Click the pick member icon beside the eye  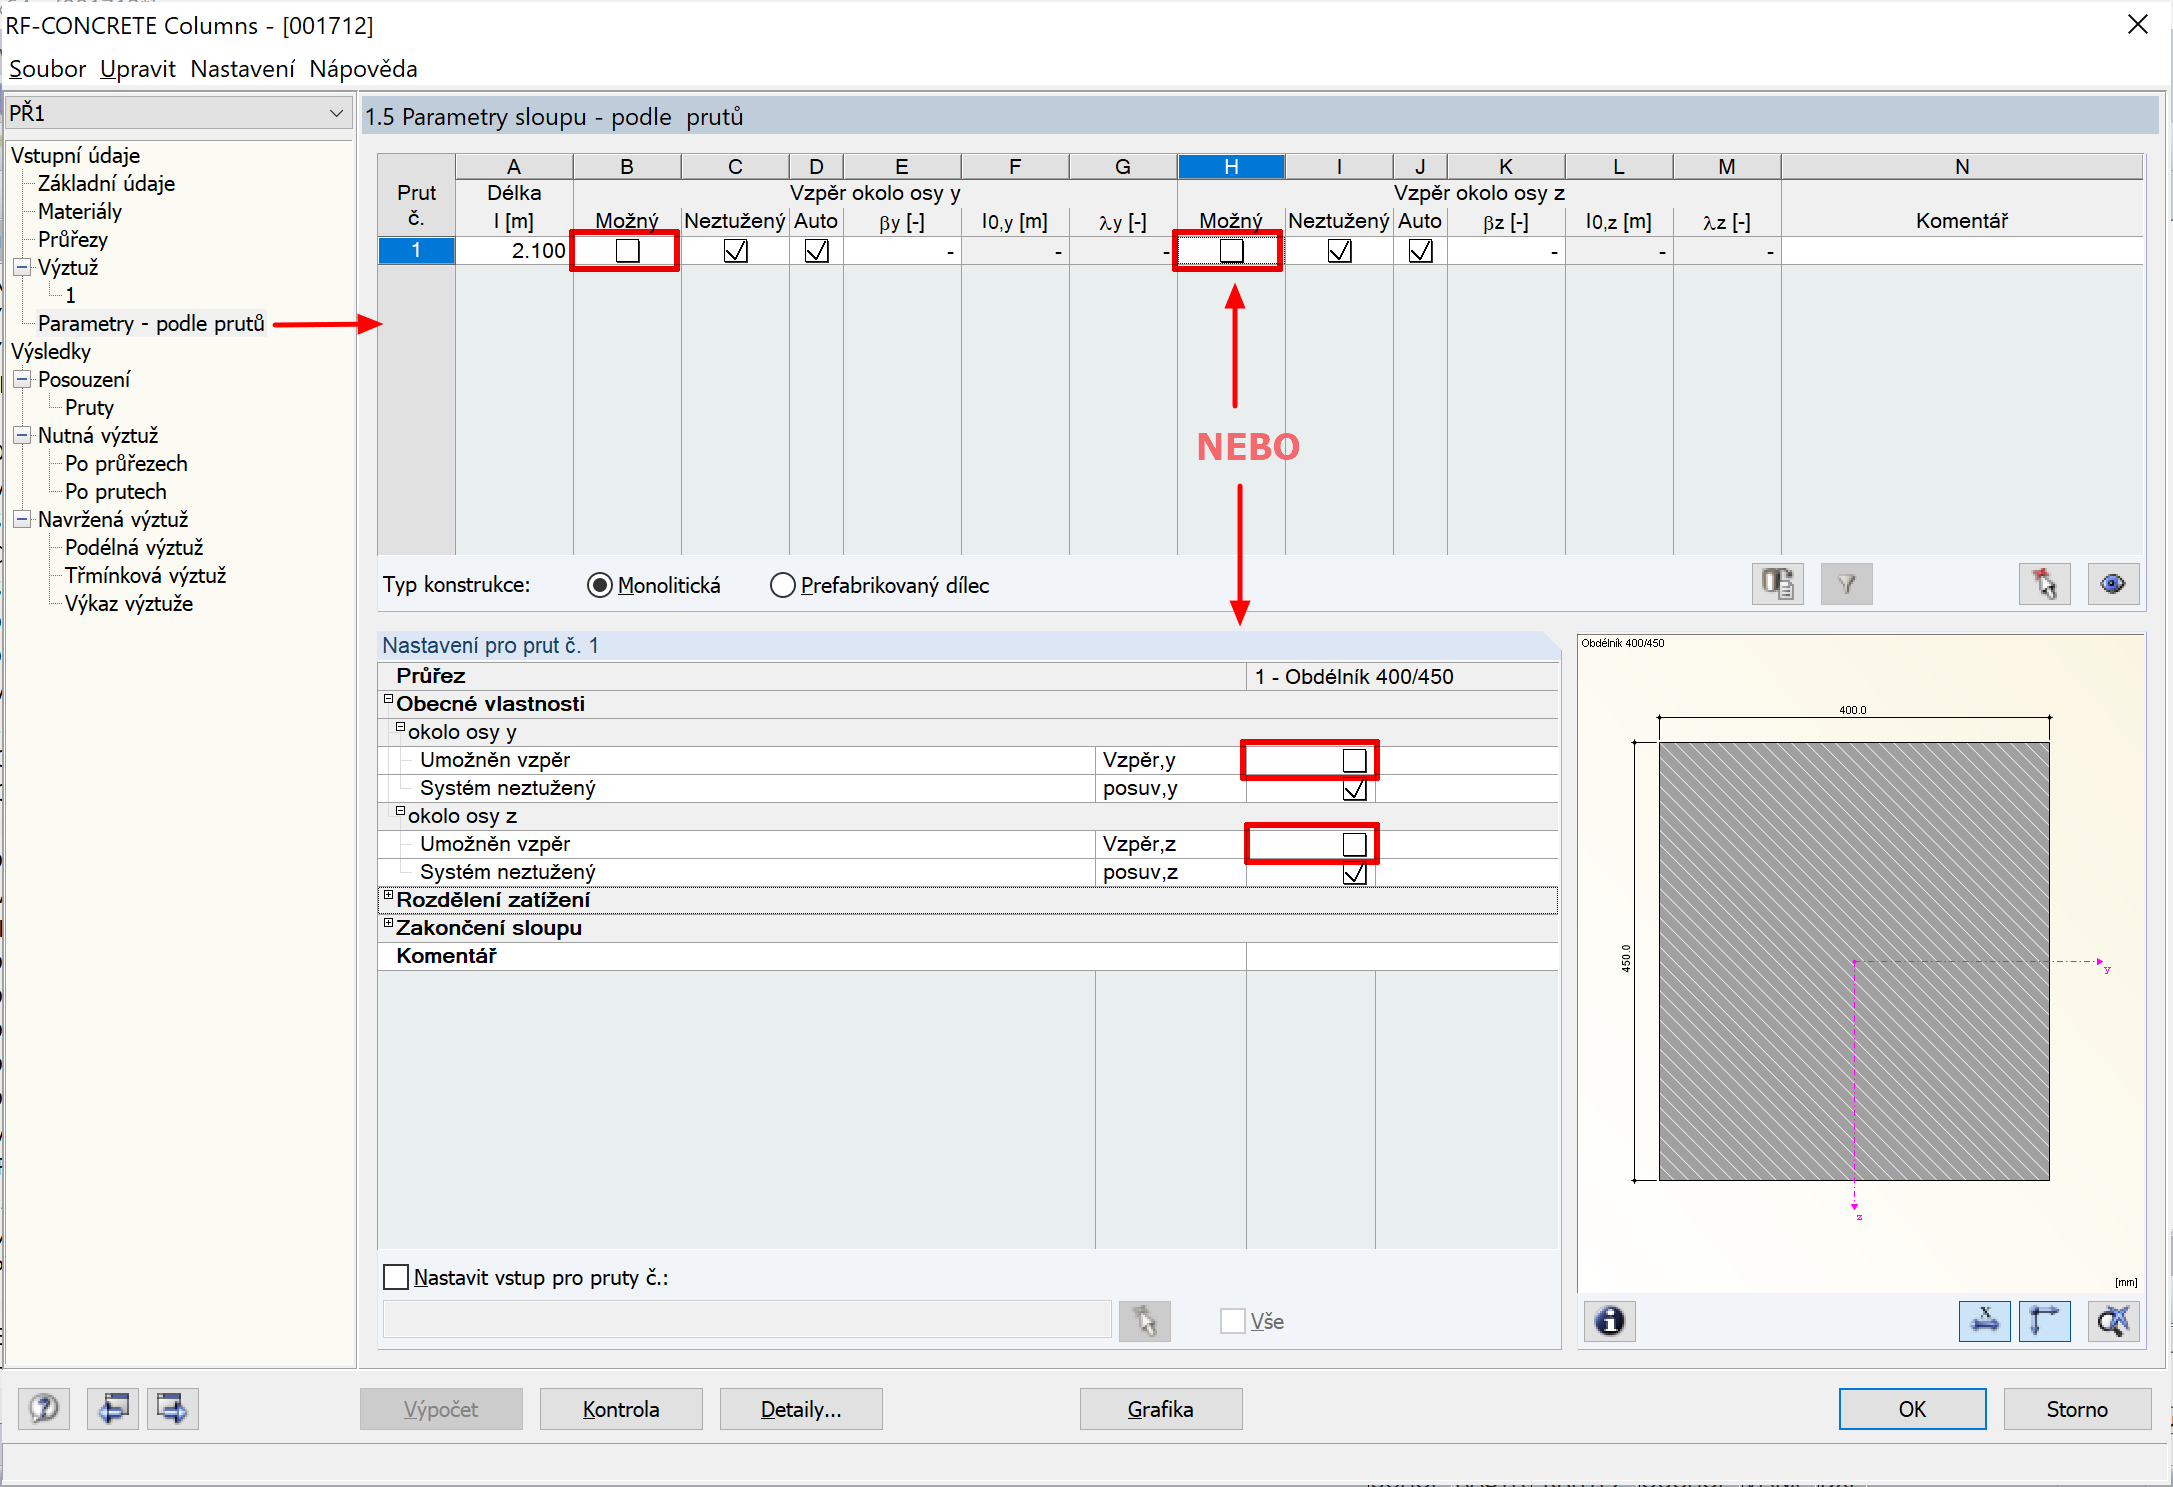(2044, 584)
